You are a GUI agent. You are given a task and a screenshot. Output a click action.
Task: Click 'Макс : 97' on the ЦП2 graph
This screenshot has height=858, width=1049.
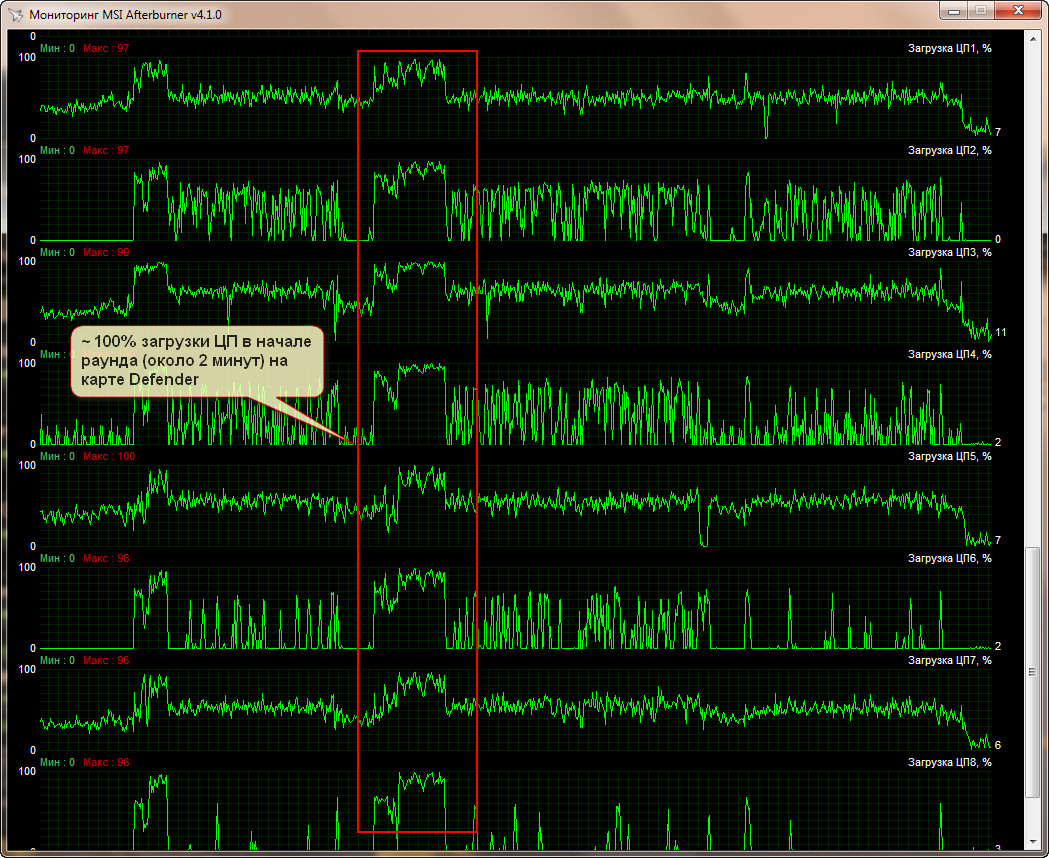point(106,150)
